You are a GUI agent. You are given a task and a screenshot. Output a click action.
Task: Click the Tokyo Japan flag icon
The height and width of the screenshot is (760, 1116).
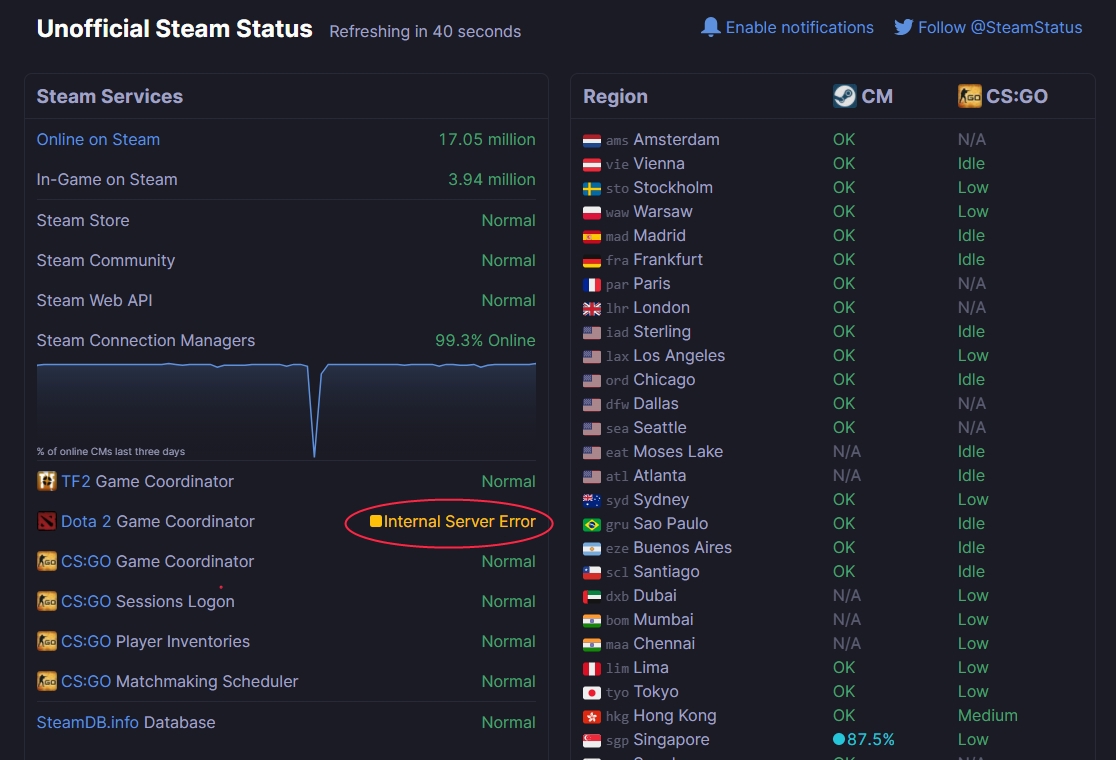click(x=592, y=692)
